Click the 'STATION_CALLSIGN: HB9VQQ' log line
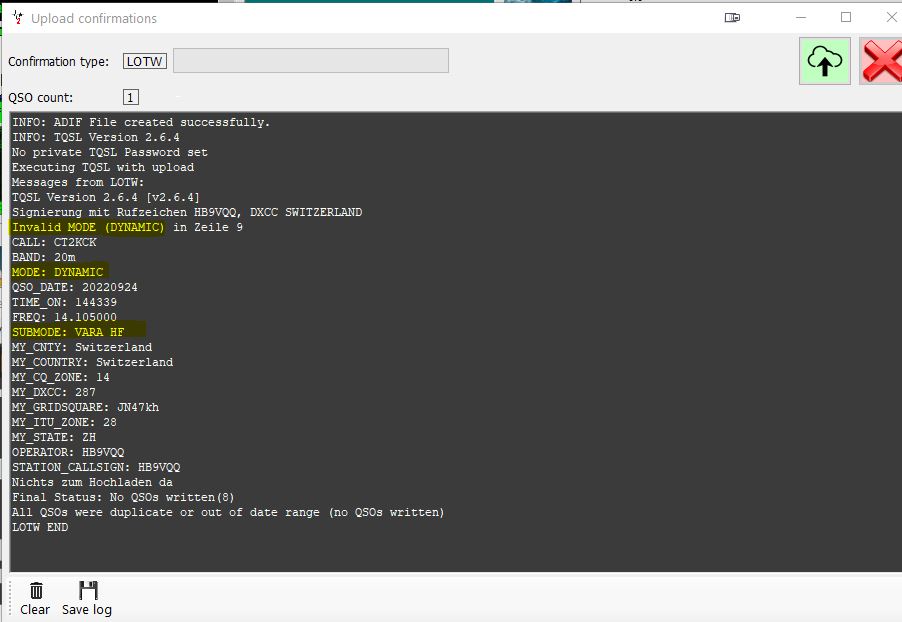 pos(96,467)
